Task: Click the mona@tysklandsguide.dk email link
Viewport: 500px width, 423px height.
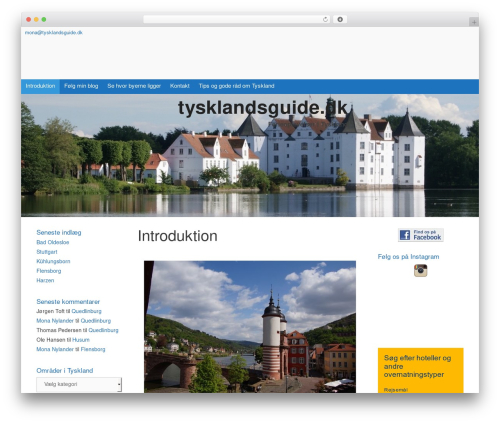Action: point(54,32)
